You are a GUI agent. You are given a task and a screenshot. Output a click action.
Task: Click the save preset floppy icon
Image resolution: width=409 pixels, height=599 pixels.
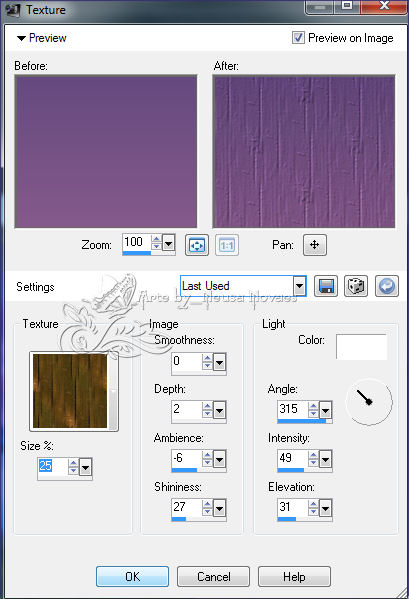click(x=326, y=286)
